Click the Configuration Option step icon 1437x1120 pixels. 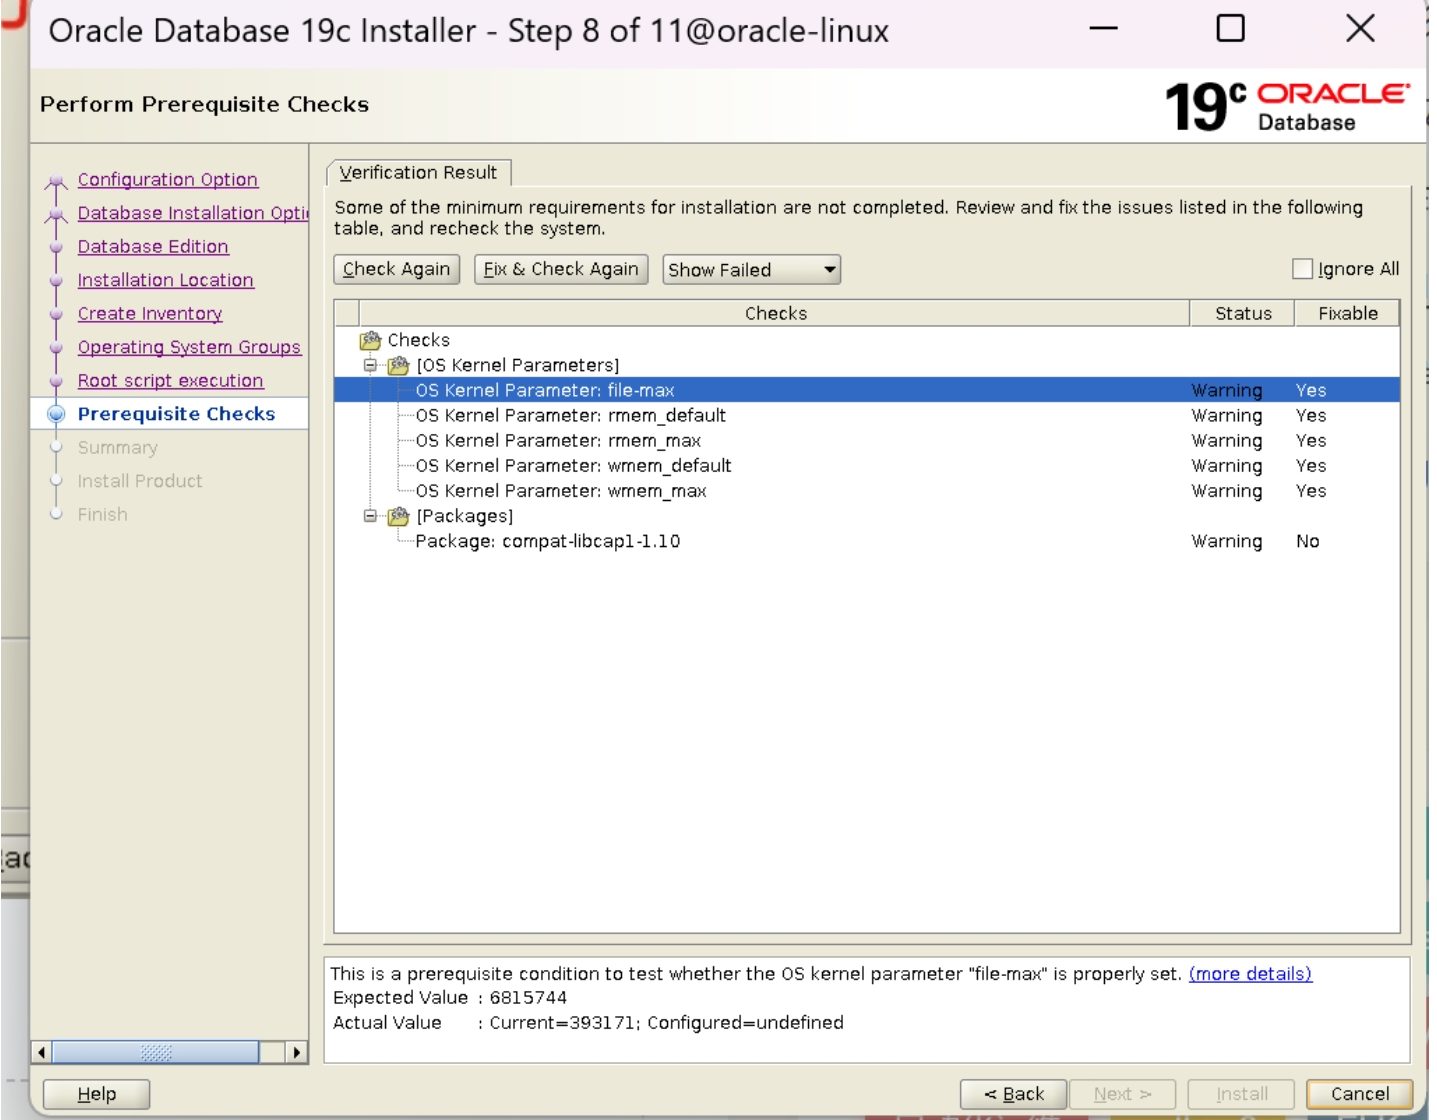point(56,180)
